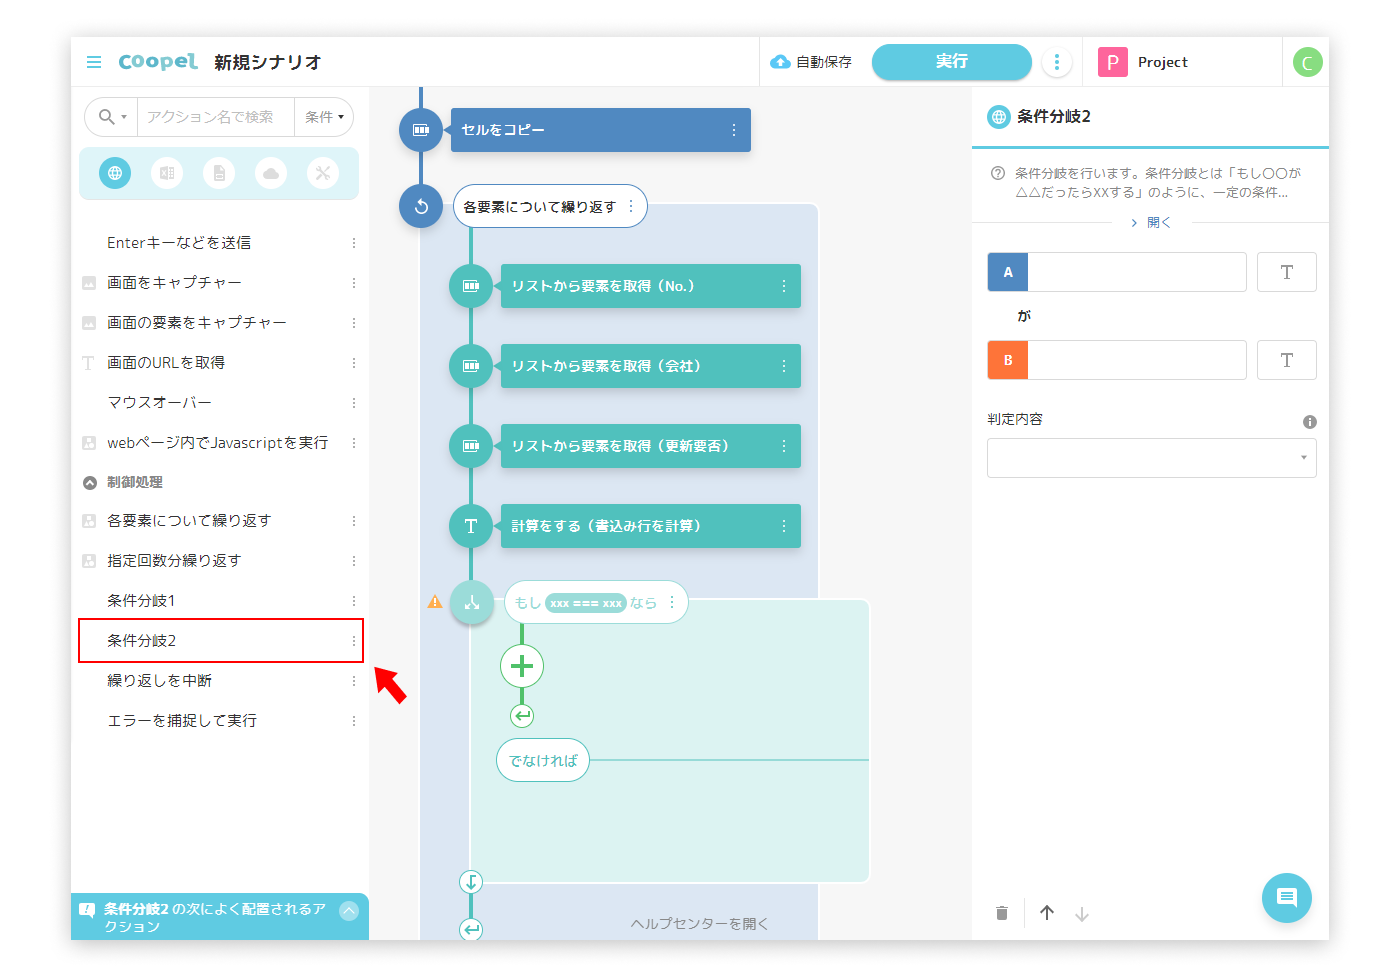Click the T button beside field A
The width and height of the screenshot is (1400, 977).
(x=1287, y=272)
